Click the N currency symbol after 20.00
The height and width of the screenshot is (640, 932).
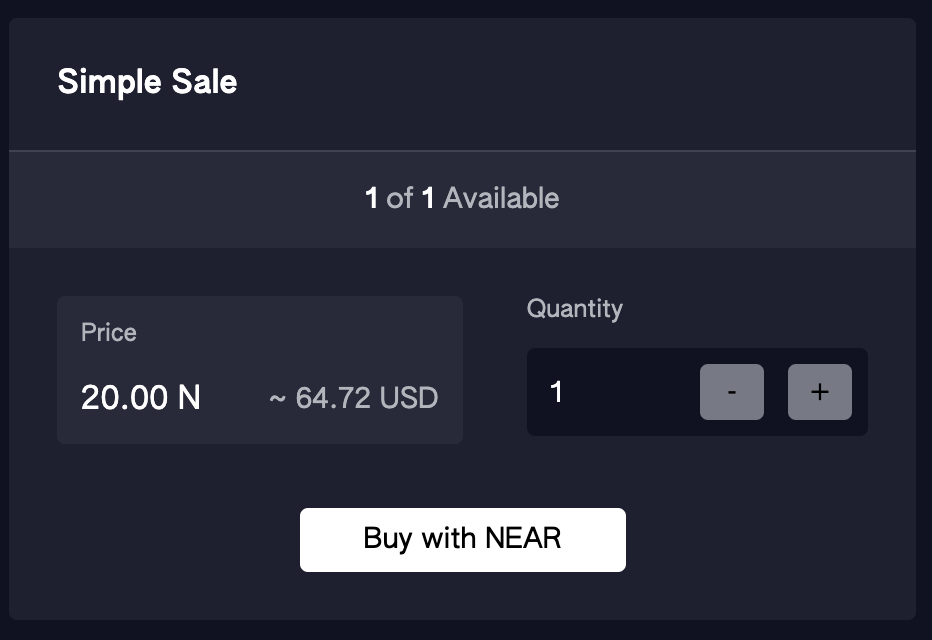(x=189, y=398)
